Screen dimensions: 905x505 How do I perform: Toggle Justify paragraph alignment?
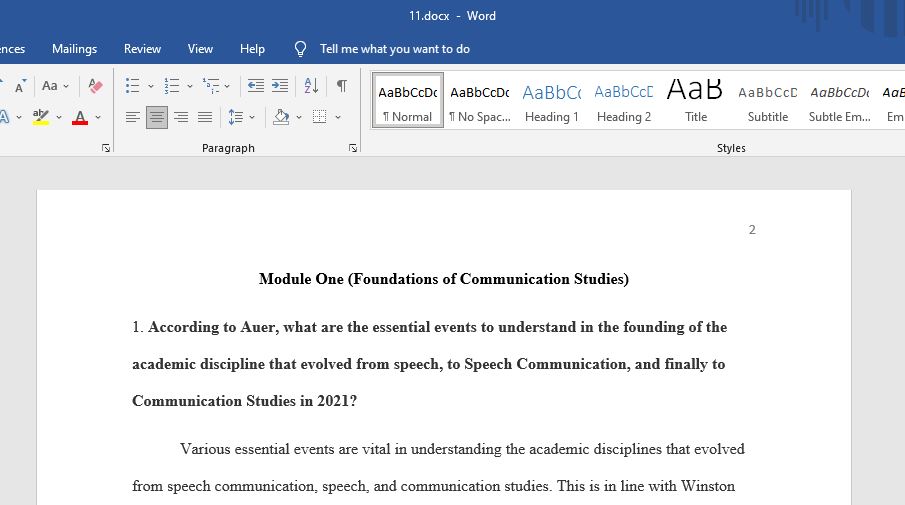pyautogui.click(x=205, y=117)
